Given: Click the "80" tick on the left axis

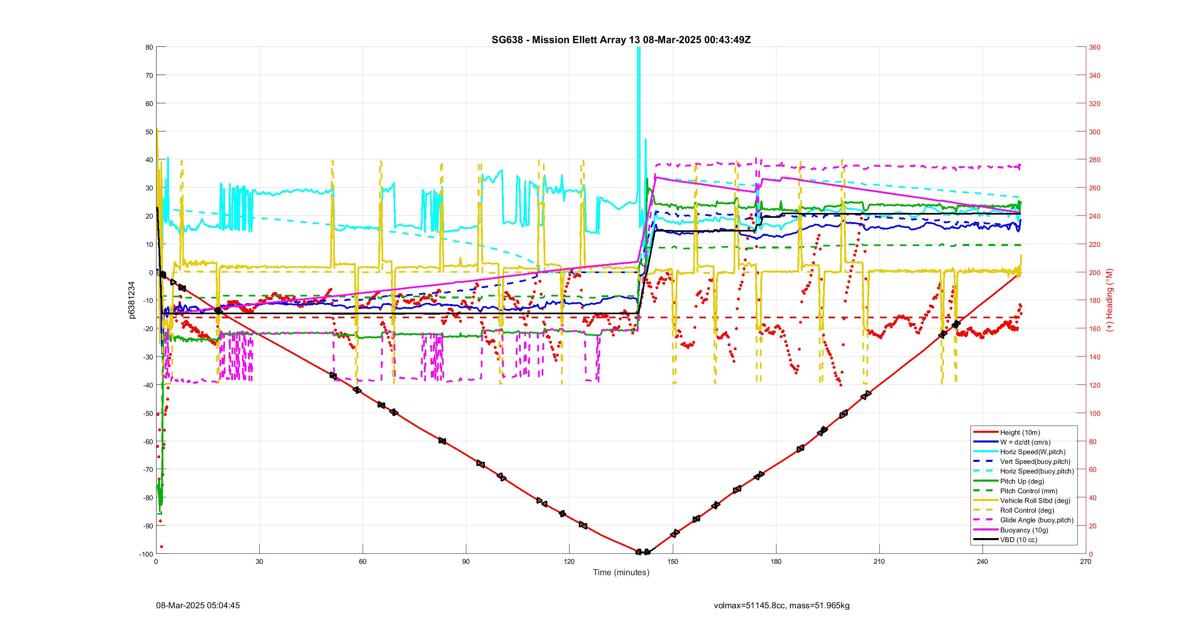Looking at the screenshot, I should (148, 47).
